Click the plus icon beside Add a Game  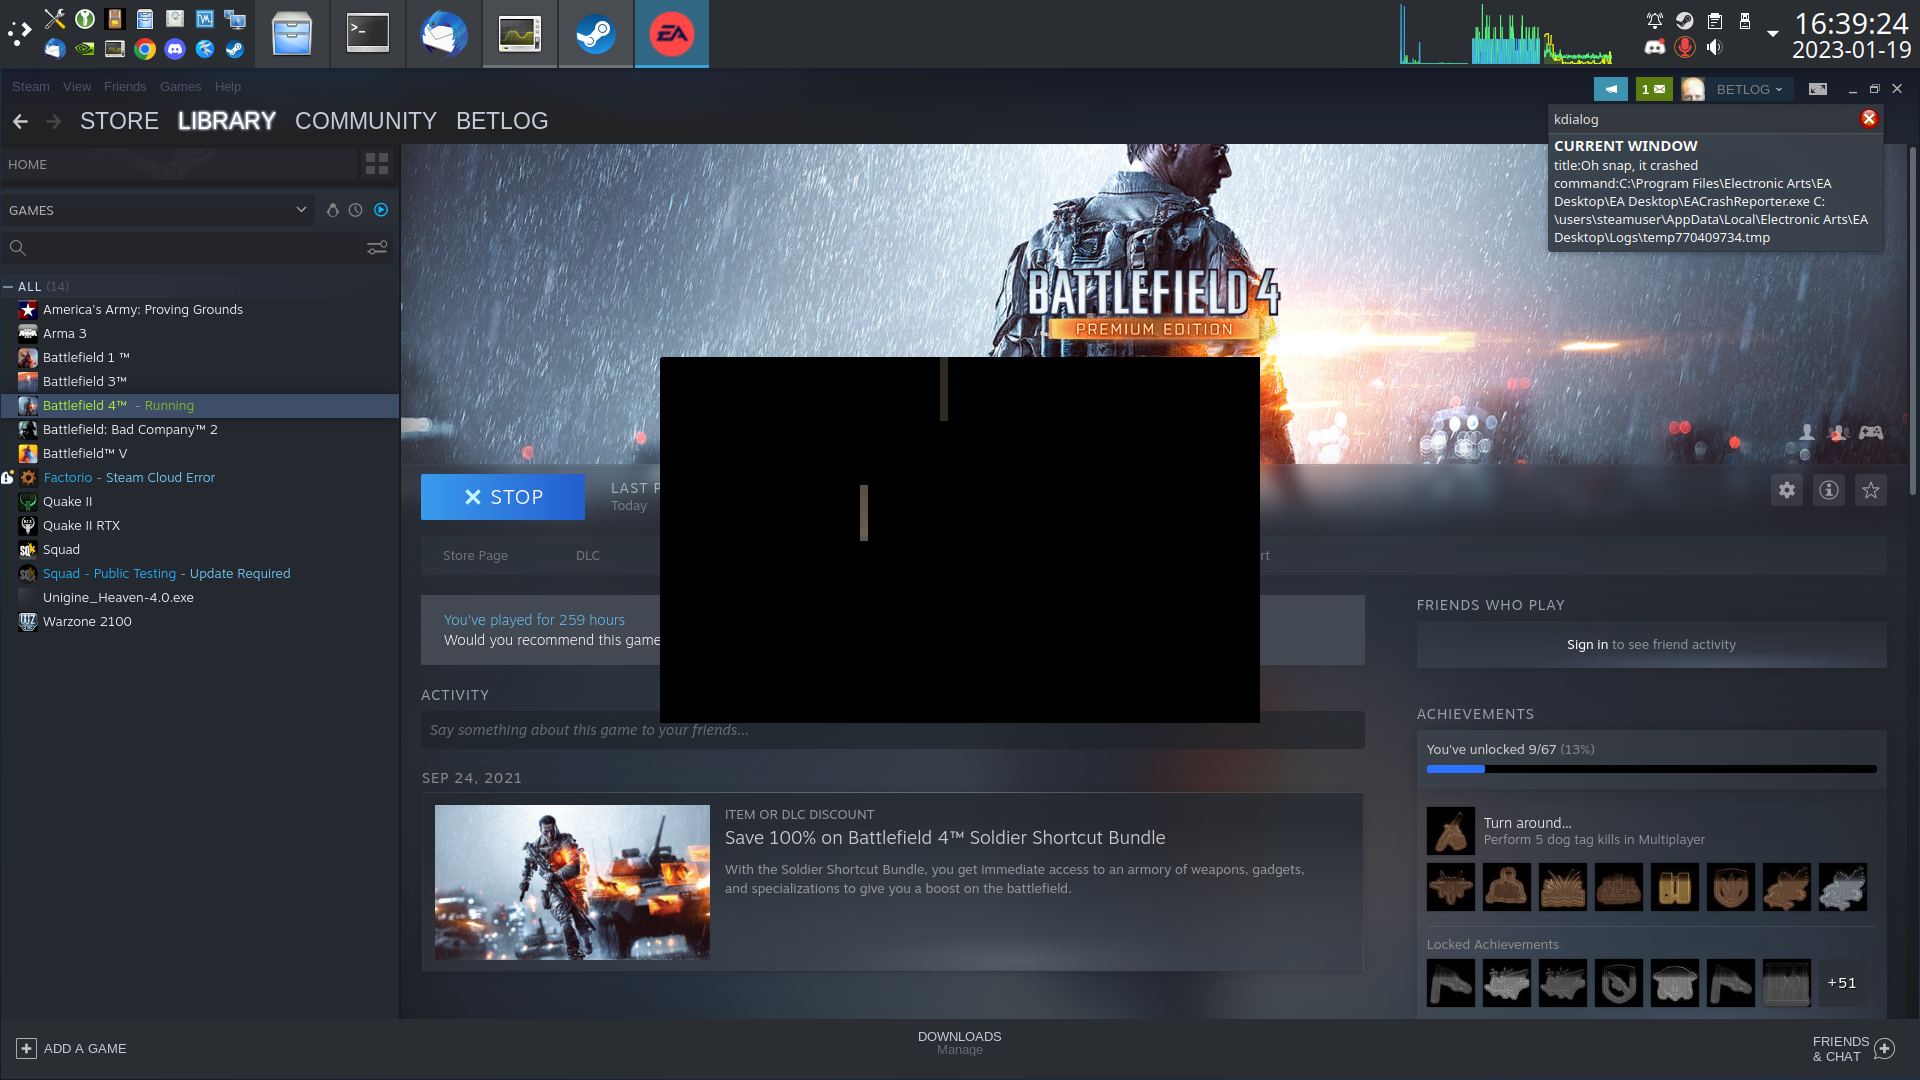point(27,1049)
